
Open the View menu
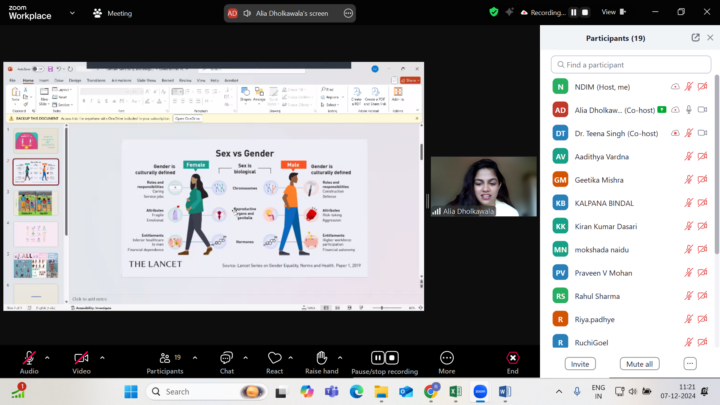pyautogui.click(x=609, y=12)
